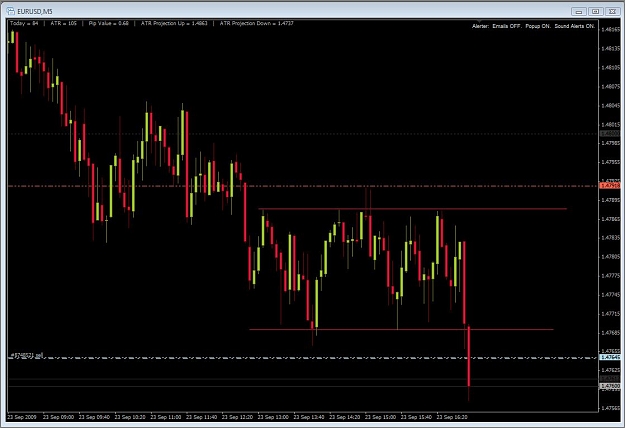The image size is (625, 428).
Task: Click the last tall red breakout candle
Action: [469, 356]
